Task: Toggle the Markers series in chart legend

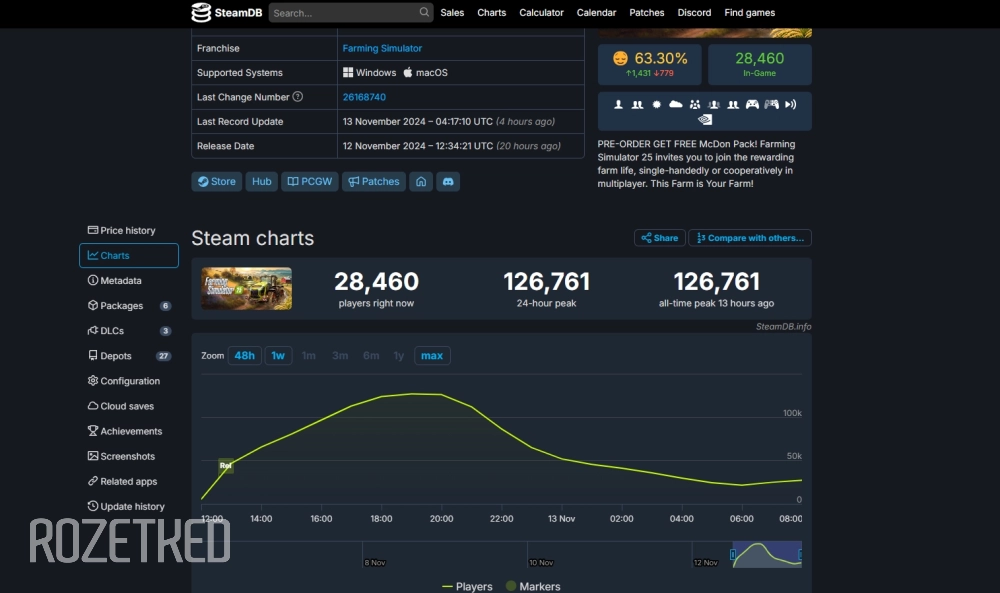Action: [533, 586]
